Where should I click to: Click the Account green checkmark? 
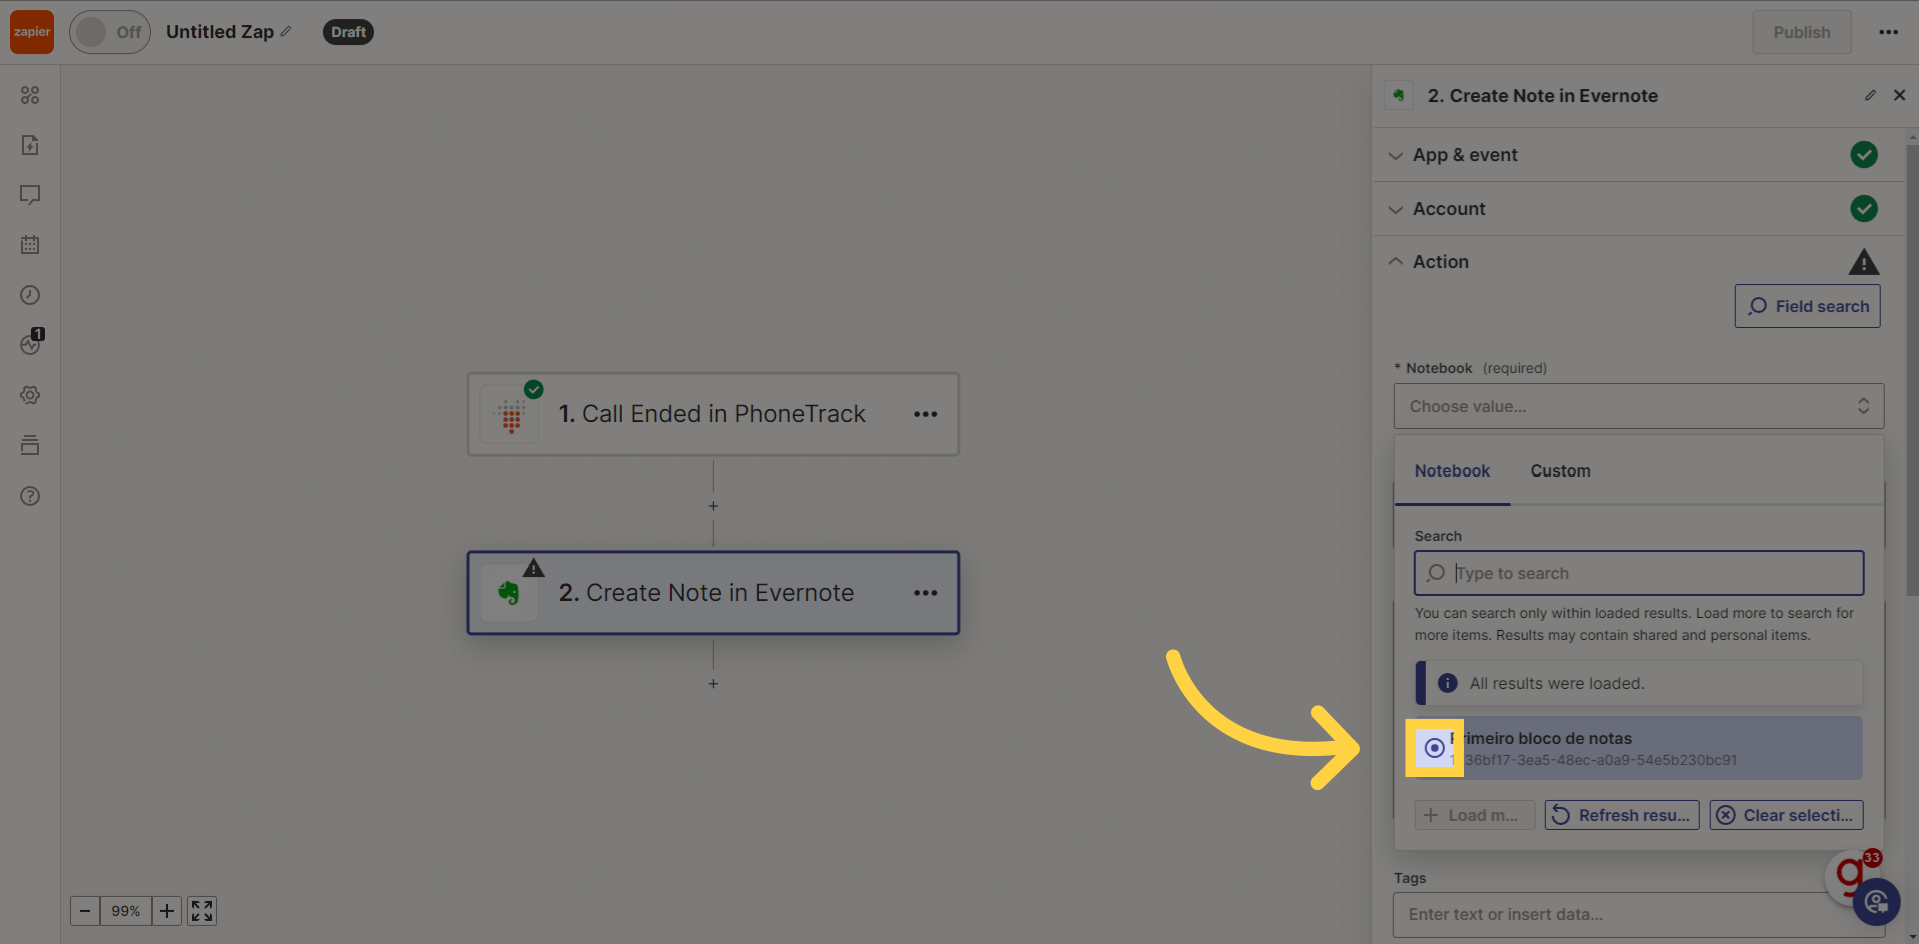point(1864,209)
